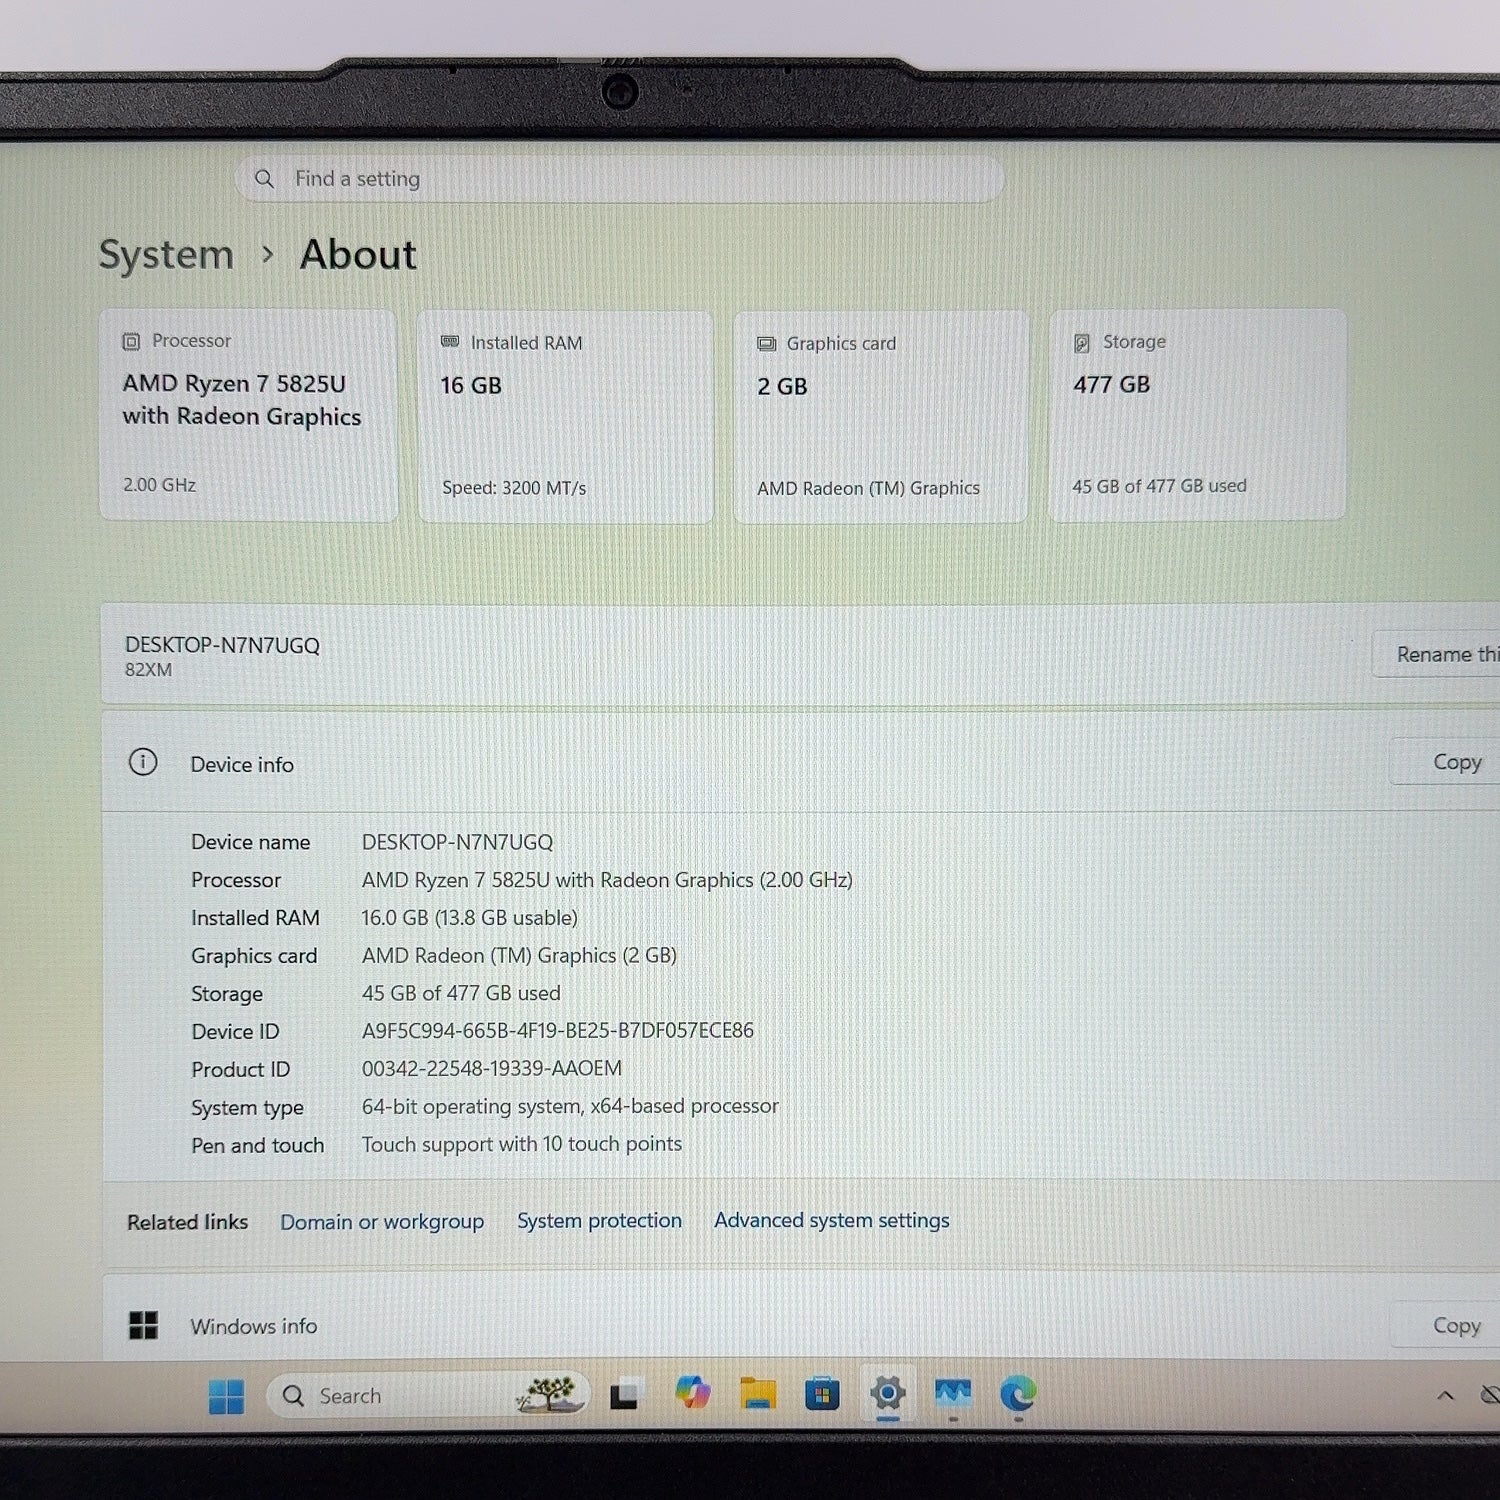Select the Installed RAM summary card

click(x=565, y=416)
